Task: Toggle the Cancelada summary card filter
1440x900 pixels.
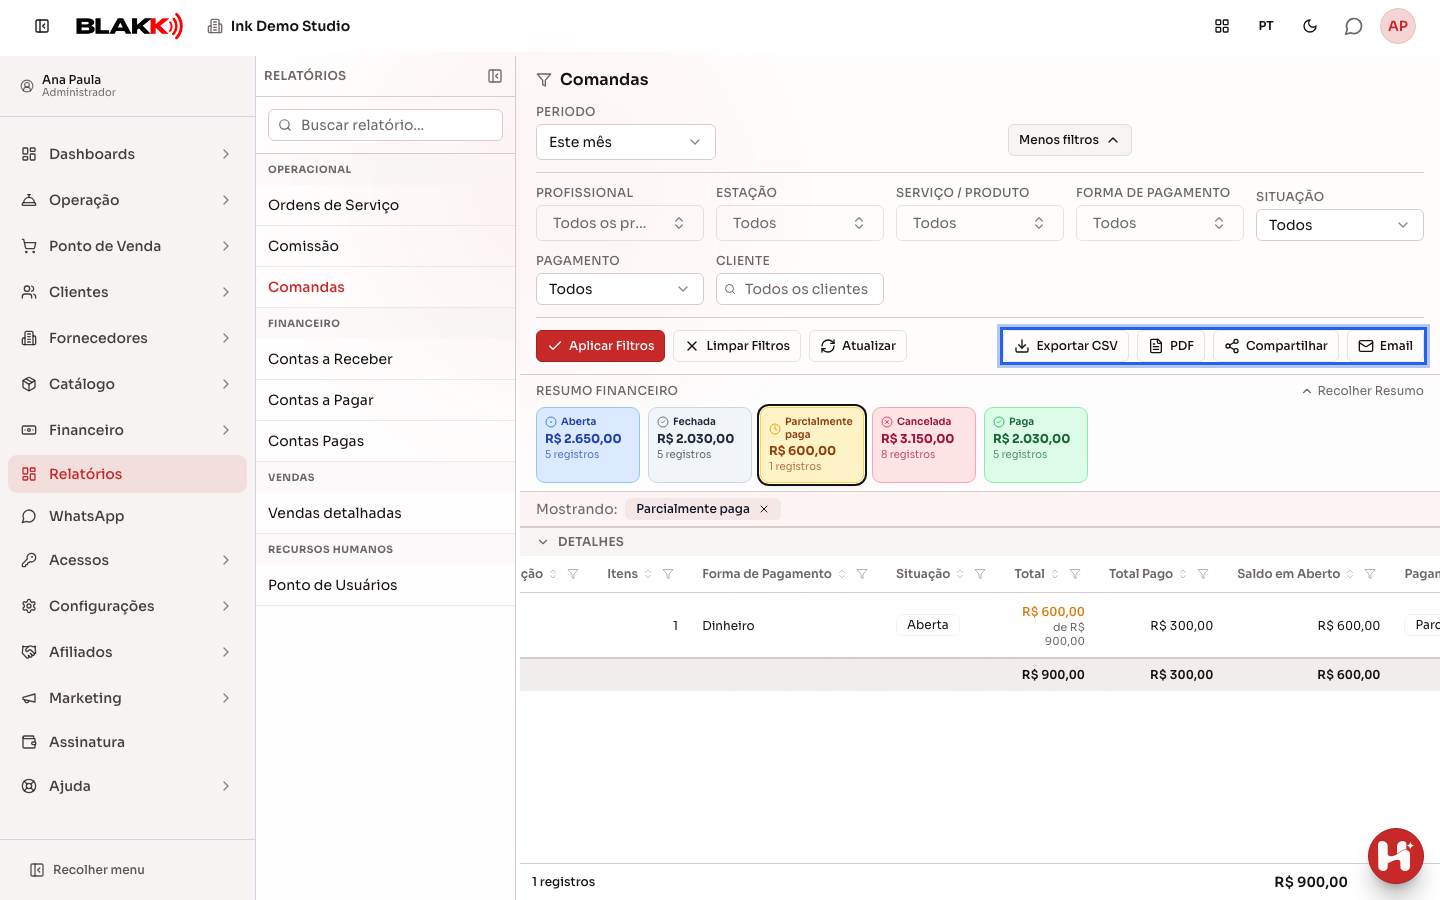Action: [924, 445]
